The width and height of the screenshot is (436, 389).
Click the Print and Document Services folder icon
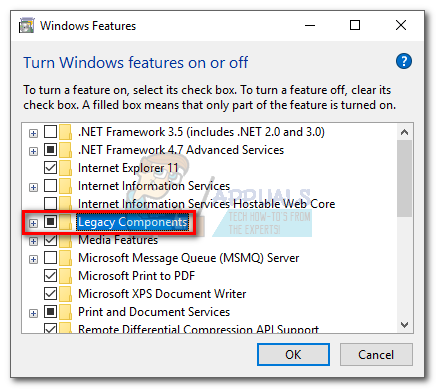tap(65, 312)
